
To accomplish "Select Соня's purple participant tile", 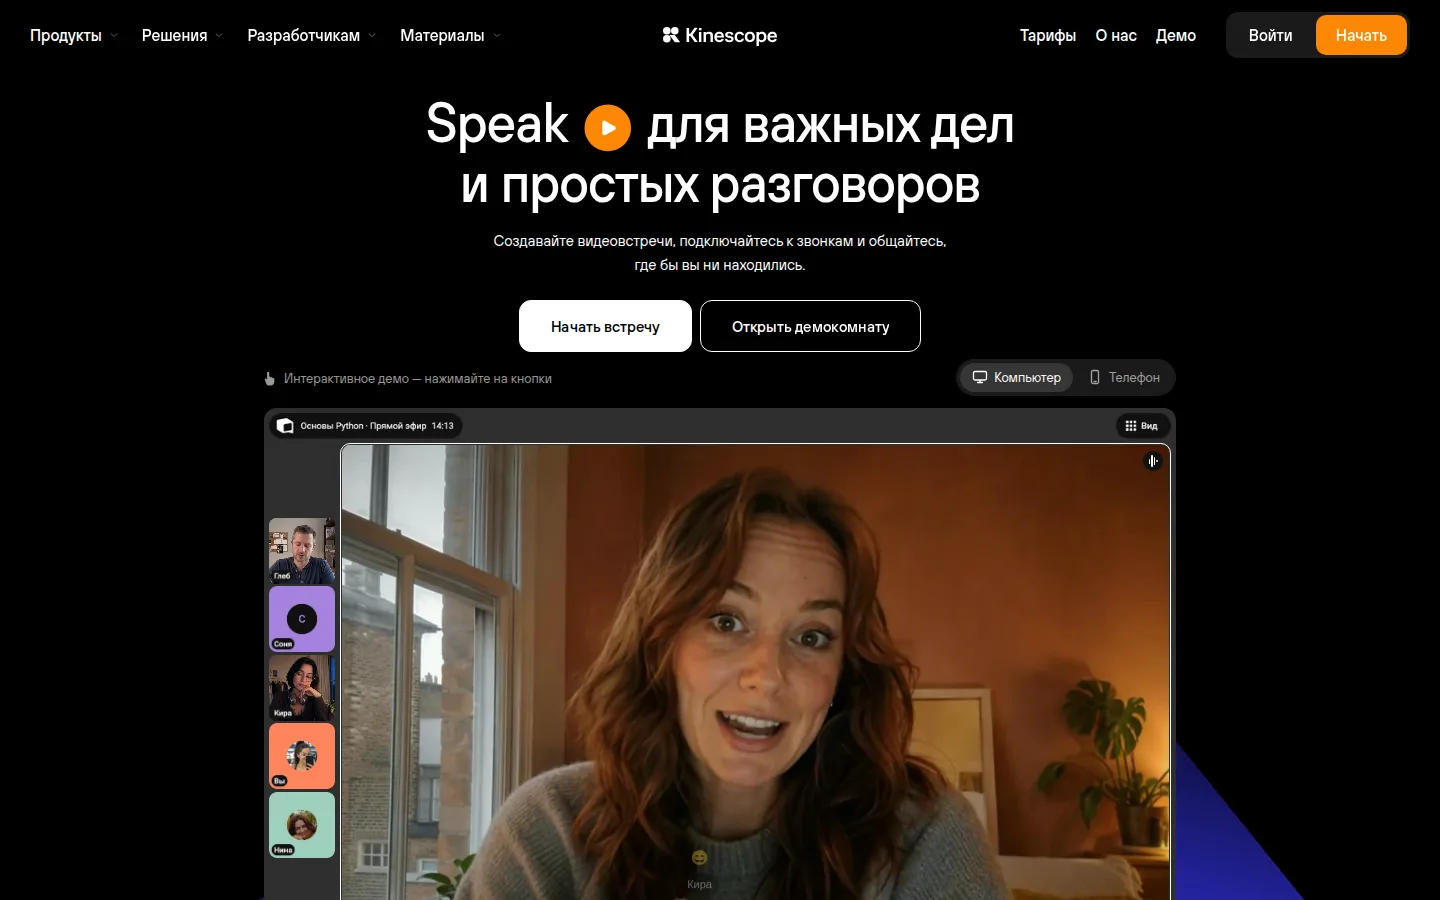I will pyautogui.click(x=302, y=619).
